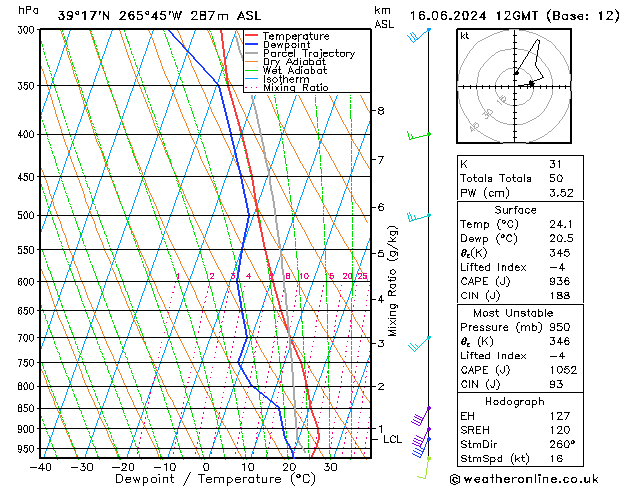Click the purple wind barb at 900 hPa
Image resolution: width=629 pixels, height=486 pixels.
point(421,437)
